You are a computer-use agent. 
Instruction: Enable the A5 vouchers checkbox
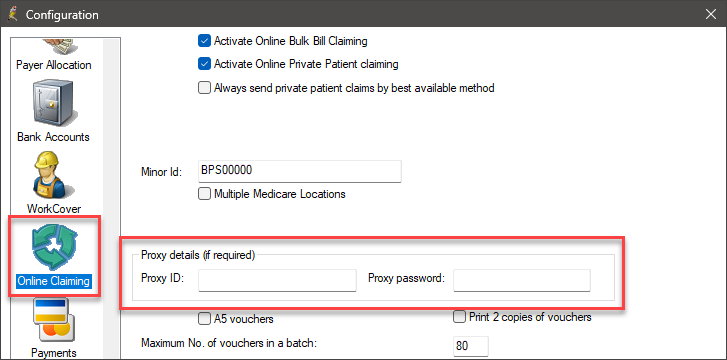pos(204,319)
